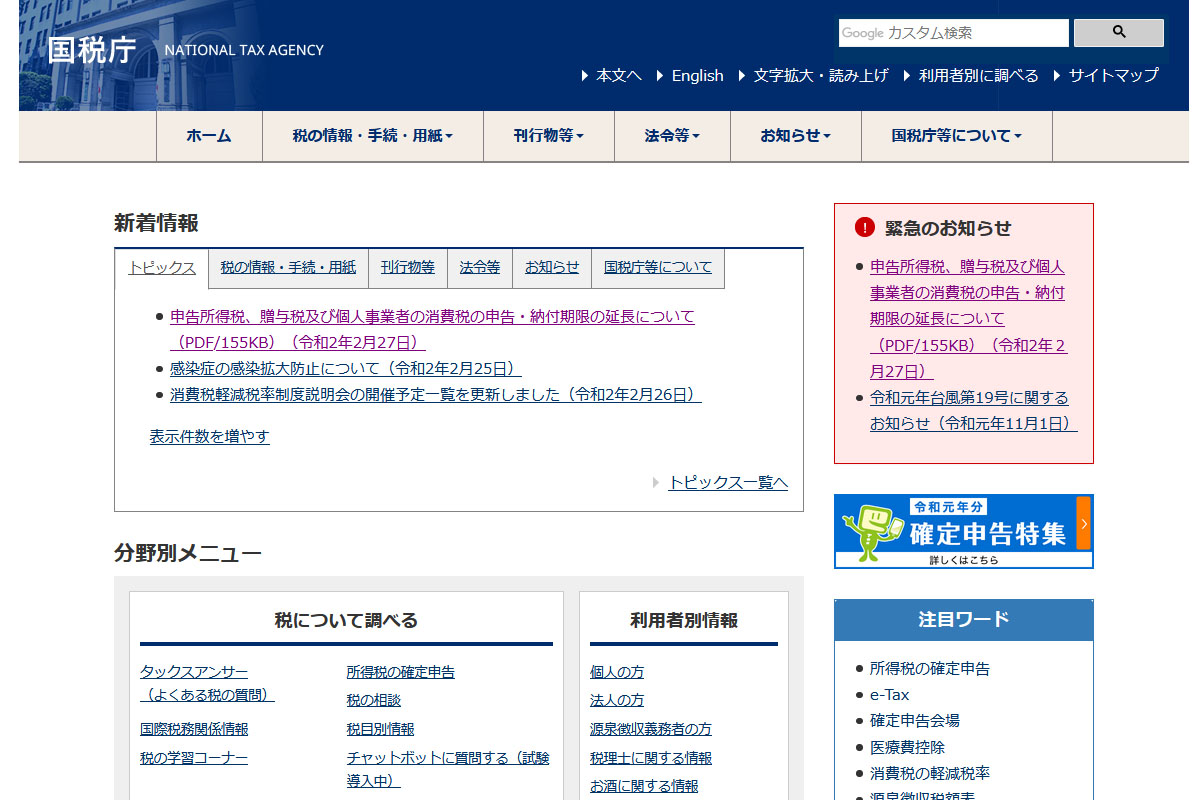This screenshot has width=1200, height=800.
Task: Type in the Google custom search field
Action: 953,33
